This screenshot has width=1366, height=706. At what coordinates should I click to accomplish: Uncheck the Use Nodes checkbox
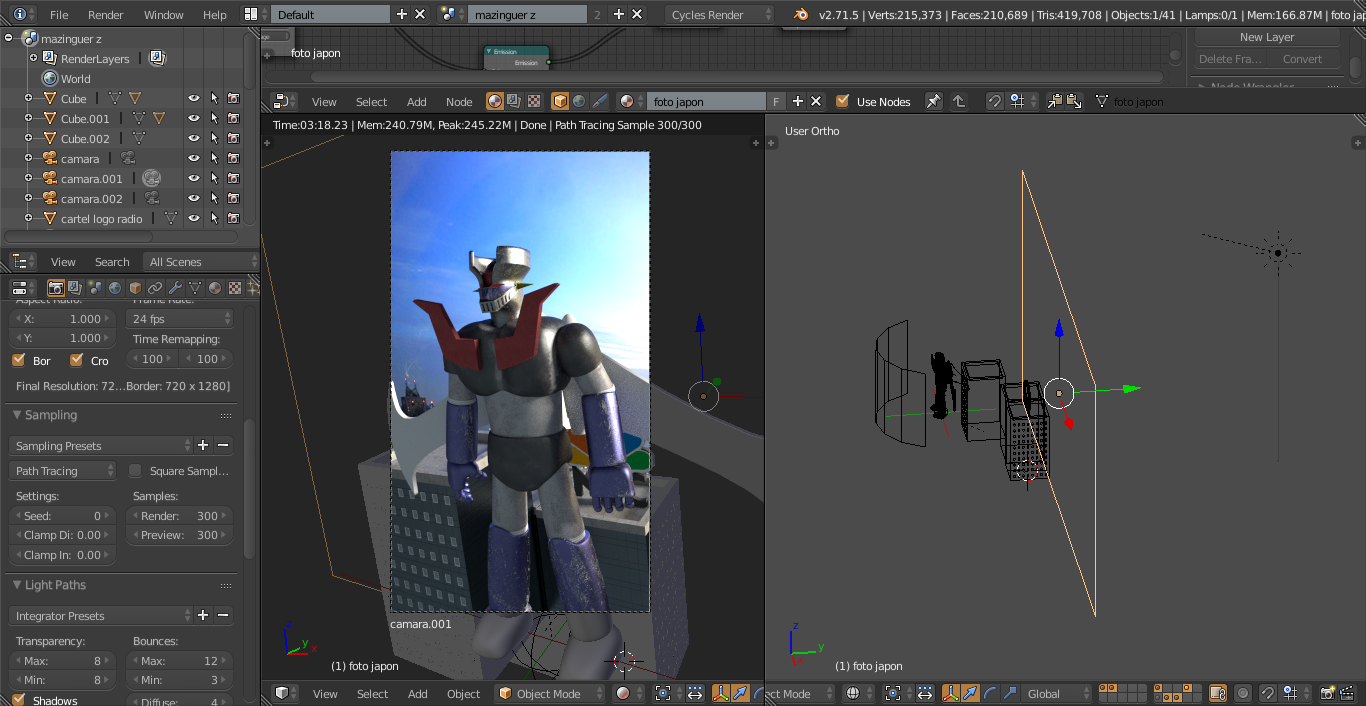click(x=842, y=101)
